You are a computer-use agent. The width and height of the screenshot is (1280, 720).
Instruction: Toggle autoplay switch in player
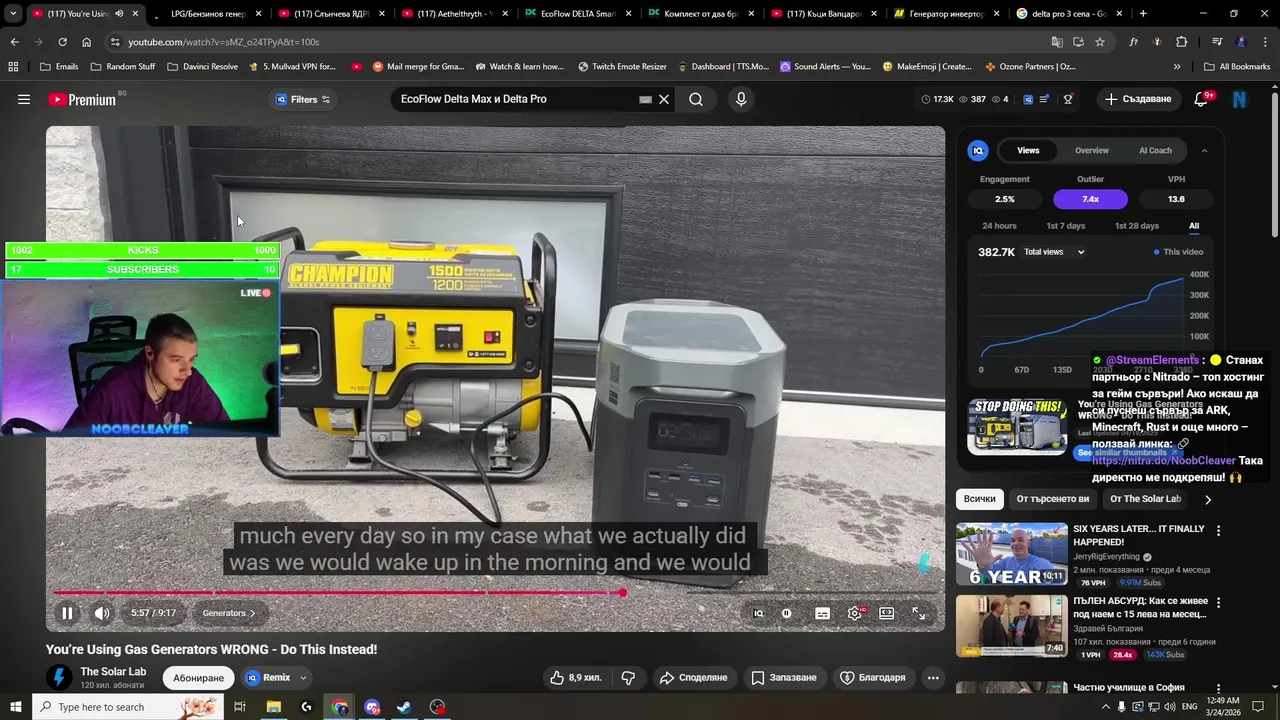pos(787,613)
